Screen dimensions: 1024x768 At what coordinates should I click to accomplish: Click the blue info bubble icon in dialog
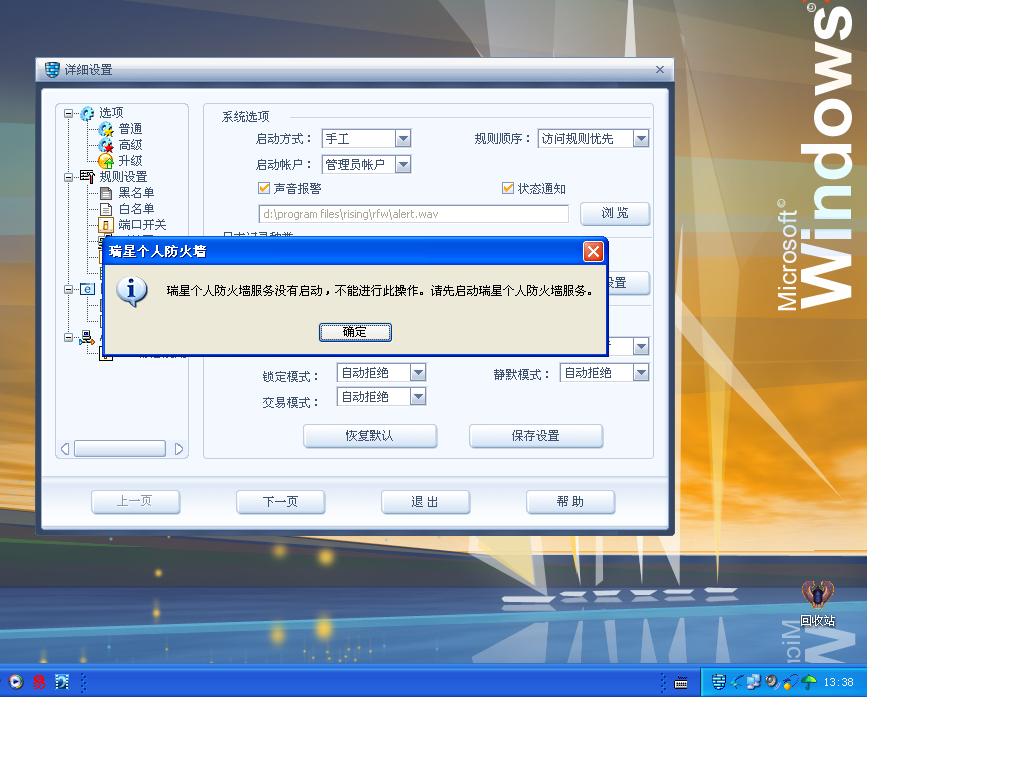[132, 291]
